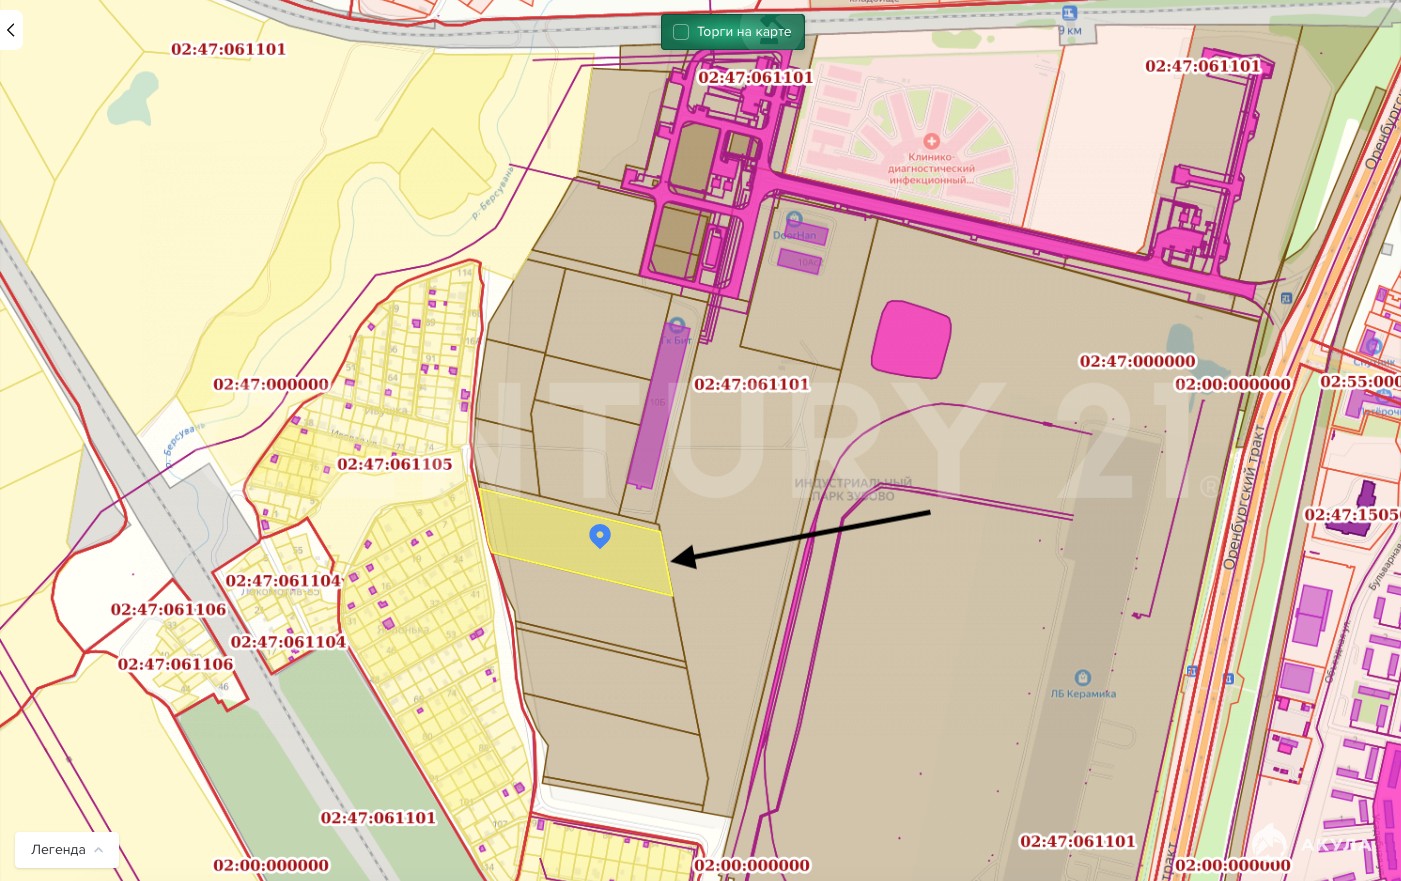Click the 02:47:061105 cadastral label
Image resolution: width=1401 pixels, height=881 pixels.
click(x=394, y=464)
